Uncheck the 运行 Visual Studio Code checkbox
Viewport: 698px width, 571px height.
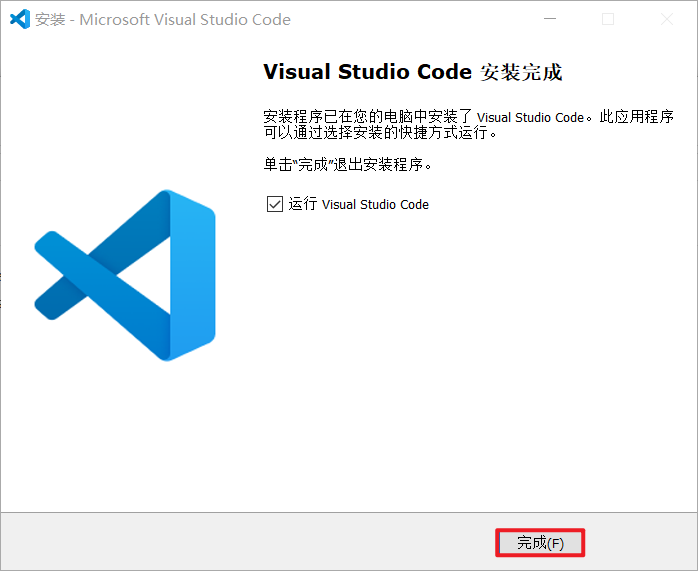[x=275, y=204]
